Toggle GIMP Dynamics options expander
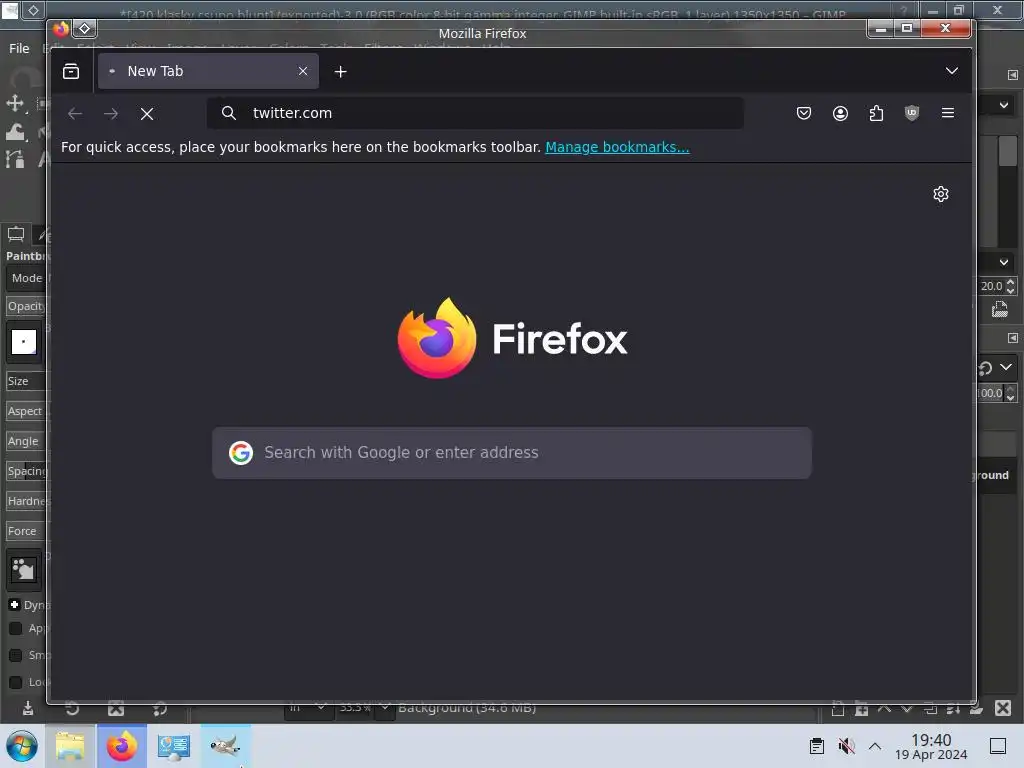This screenshot has width=1024, height=768. coord(14,605)
